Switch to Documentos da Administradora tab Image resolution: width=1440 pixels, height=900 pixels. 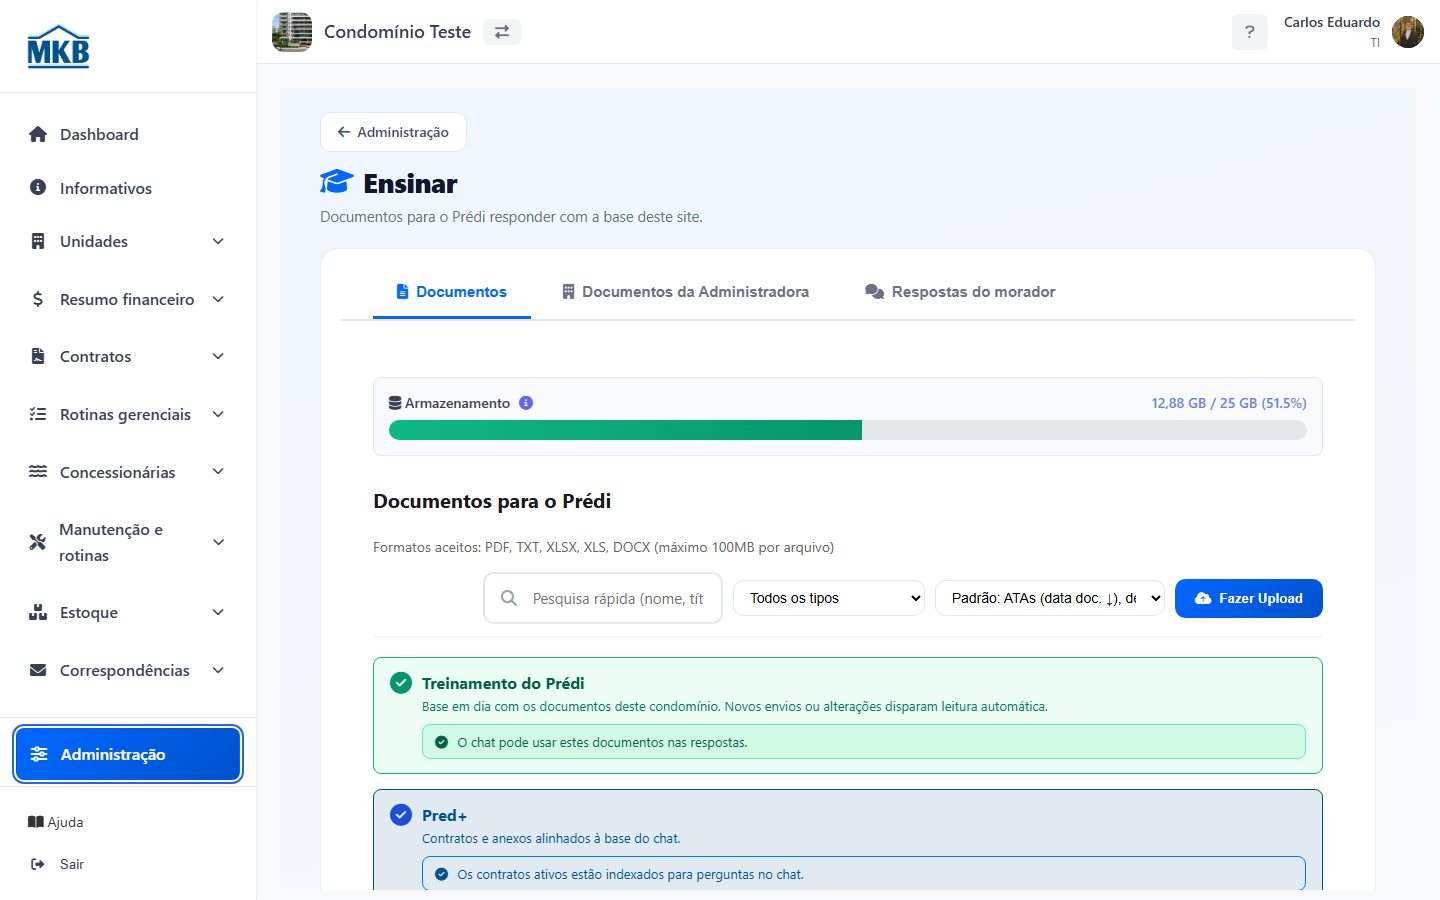pos(685,292)
